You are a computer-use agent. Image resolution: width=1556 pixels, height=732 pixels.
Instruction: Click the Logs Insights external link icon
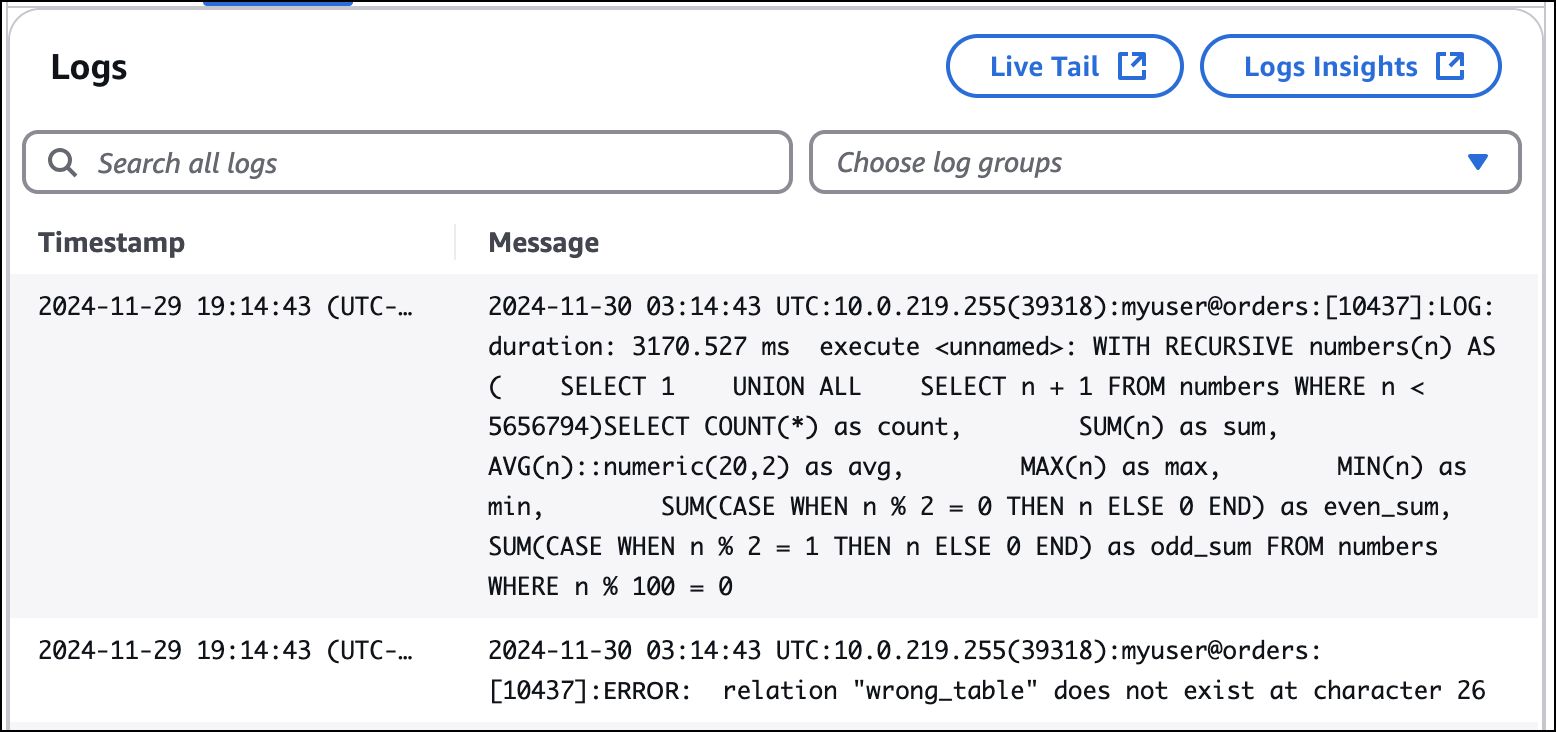point(1450,67)
